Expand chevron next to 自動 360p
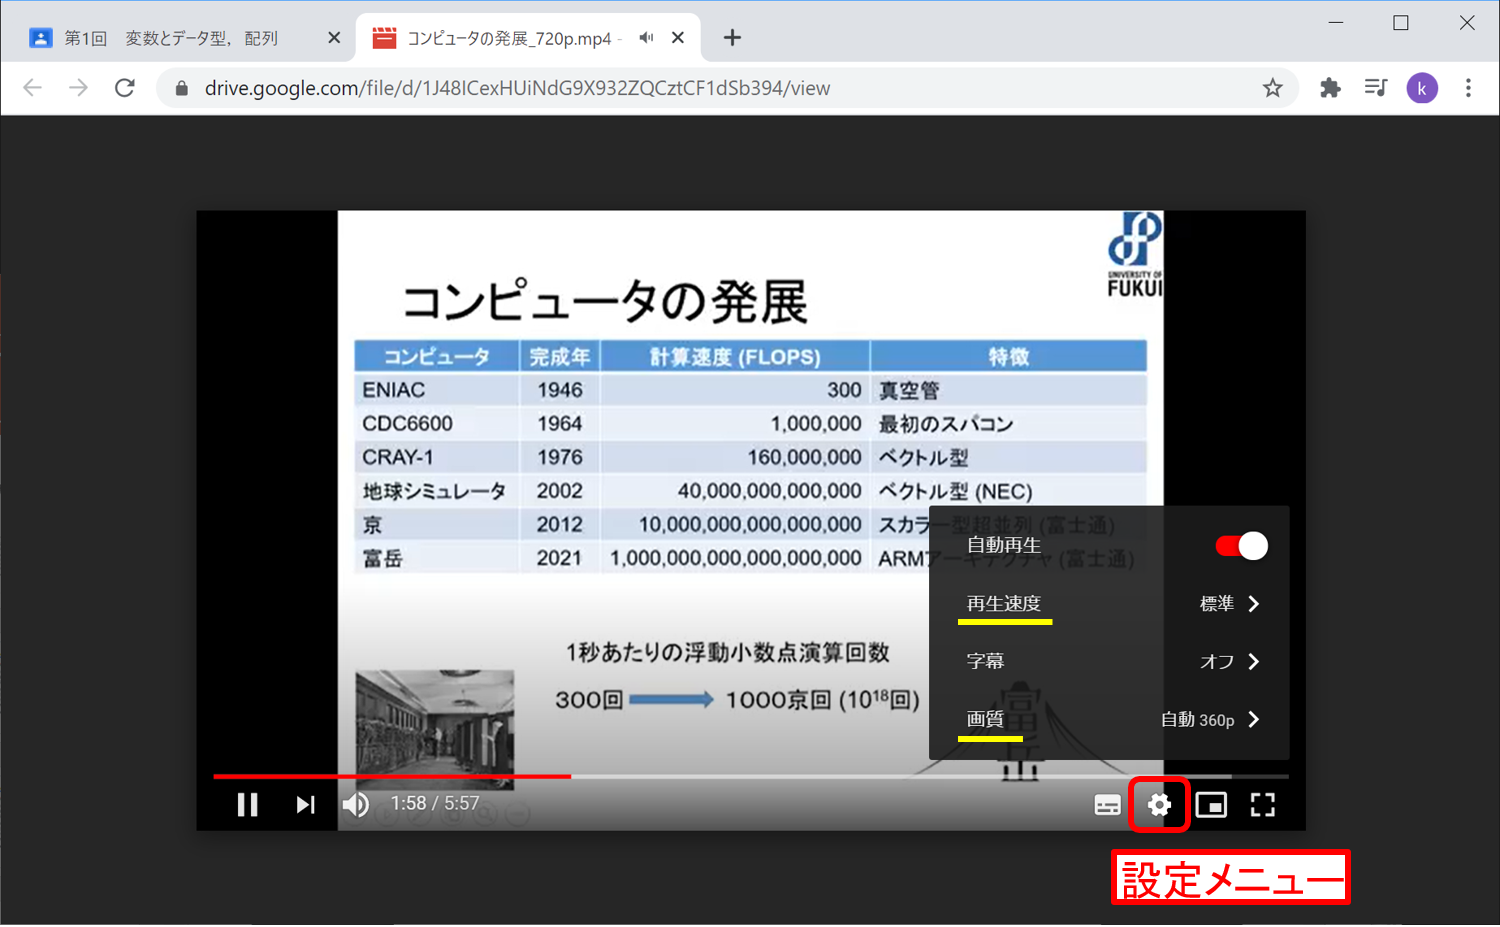Image resolution: width=1500 pixels, height=927 pixels. tap(1254, 719)
